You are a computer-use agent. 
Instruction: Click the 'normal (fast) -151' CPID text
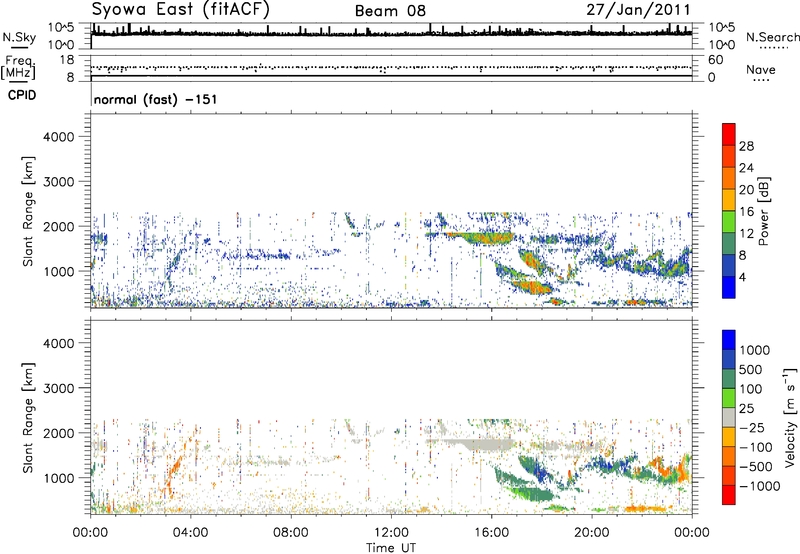click(x=156, y=99)
